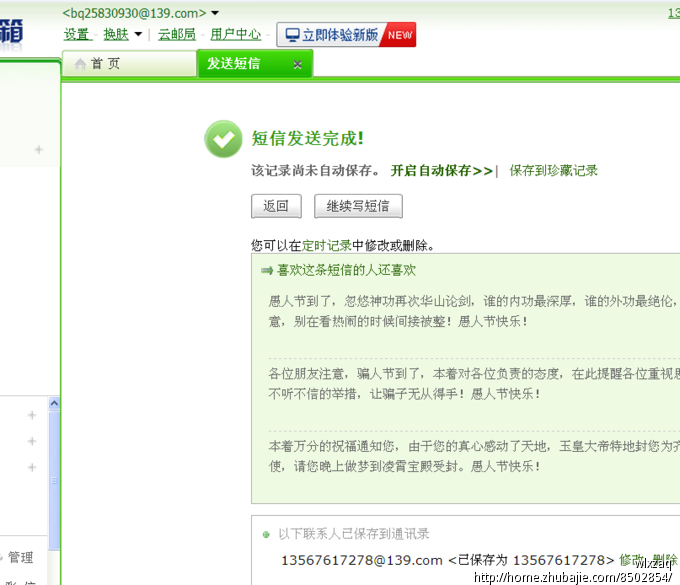Expand the first plus item in lower sidebar
Viewport: 680px width, 585px height.
pyautogui.click(x=32, y=415)
